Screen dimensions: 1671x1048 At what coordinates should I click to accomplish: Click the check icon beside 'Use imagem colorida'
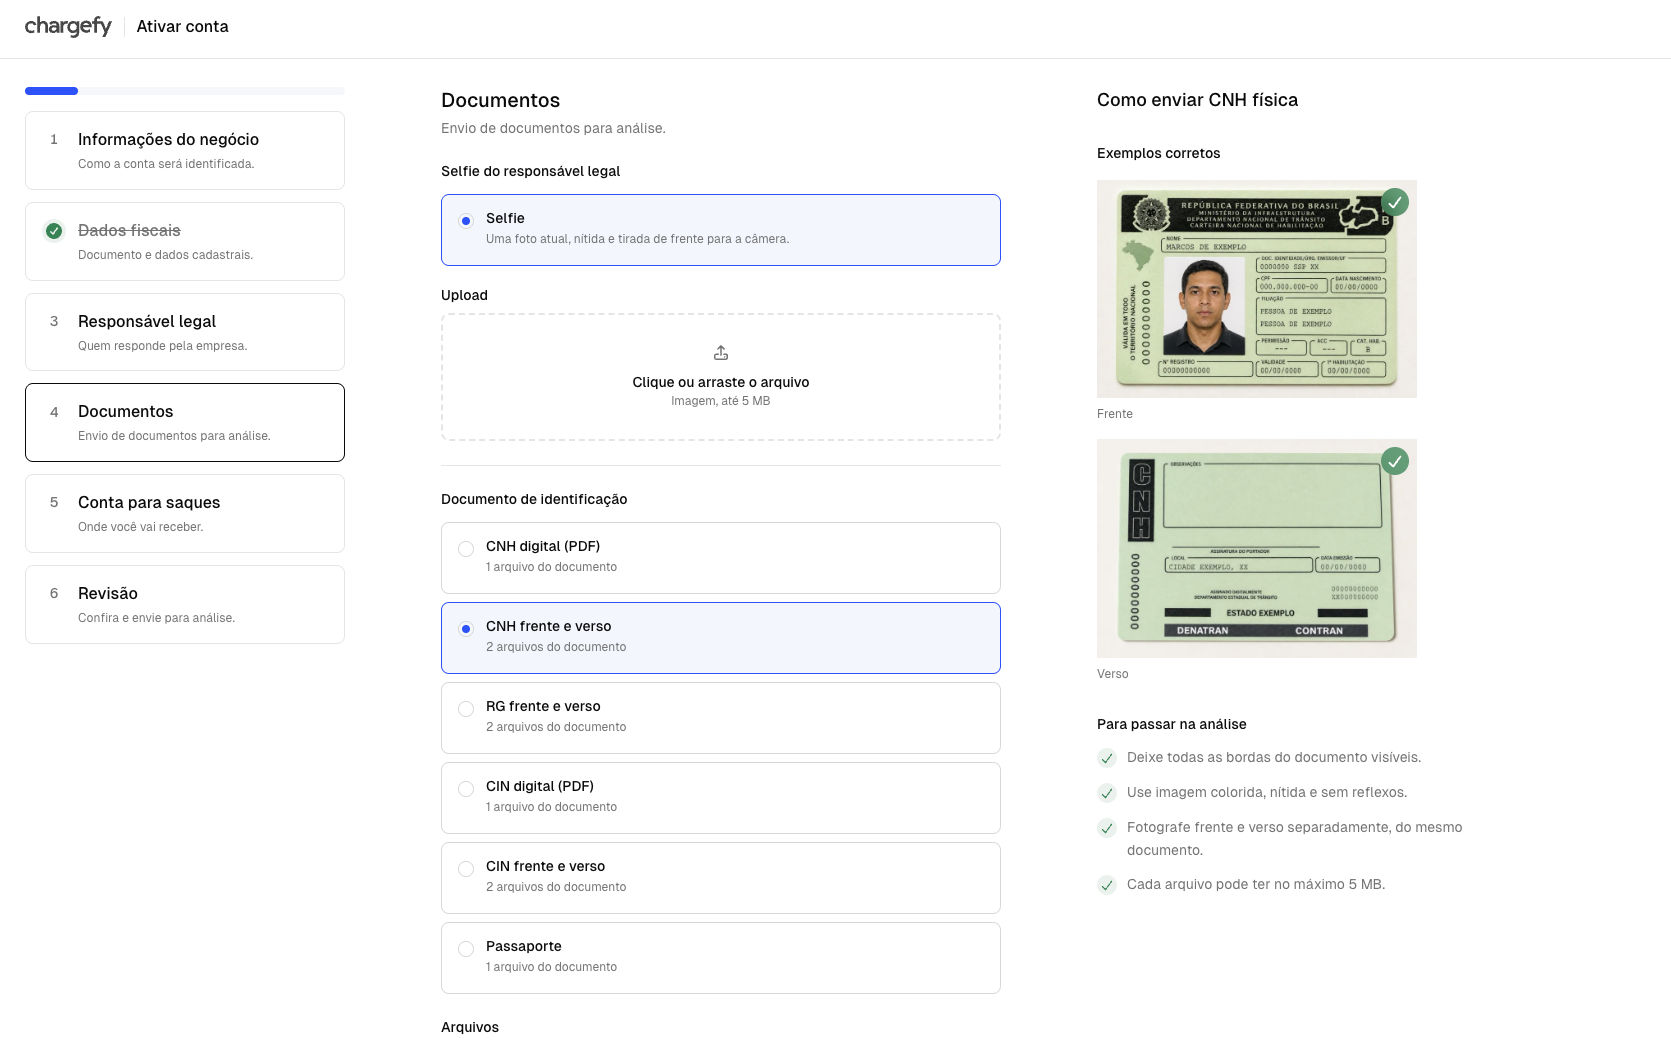[x=1106, y=793]
